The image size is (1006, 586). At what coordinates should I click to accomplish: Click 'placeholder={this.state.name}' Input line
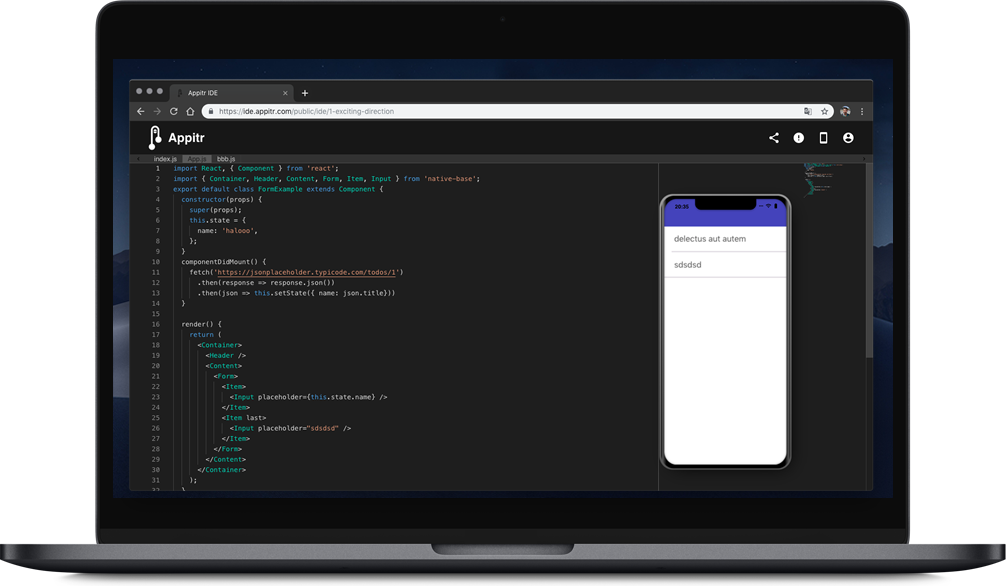(x=309, y=397)
